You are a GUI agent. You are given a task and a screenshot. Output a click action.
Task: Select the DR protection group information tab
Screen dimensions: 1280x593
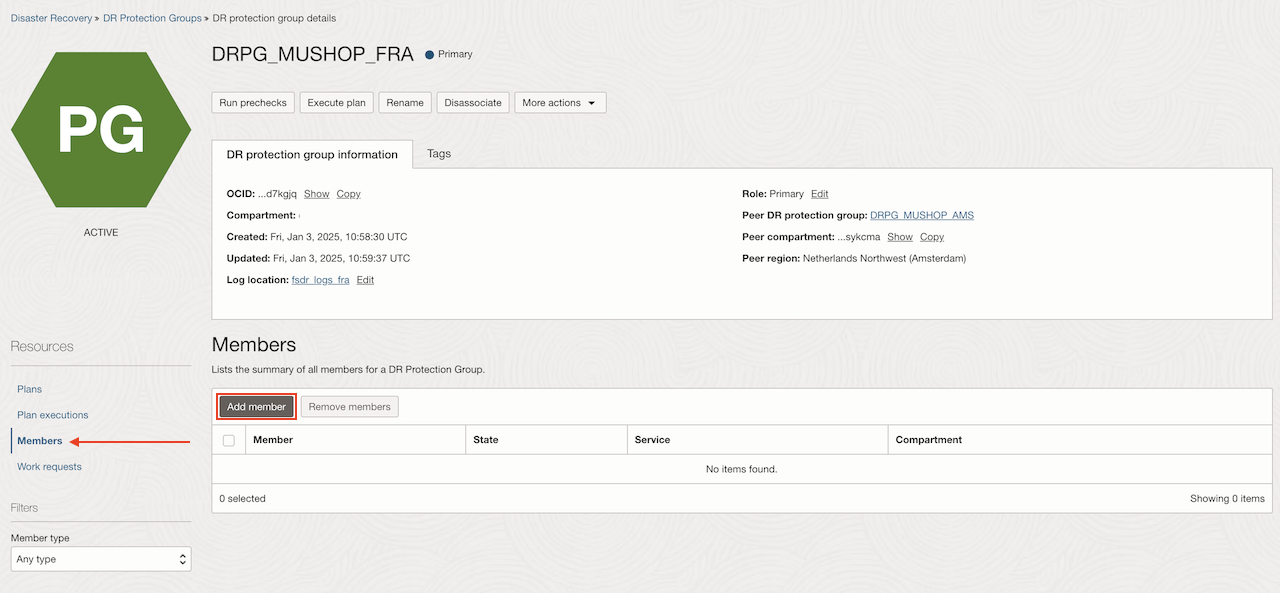click(312, 155)
